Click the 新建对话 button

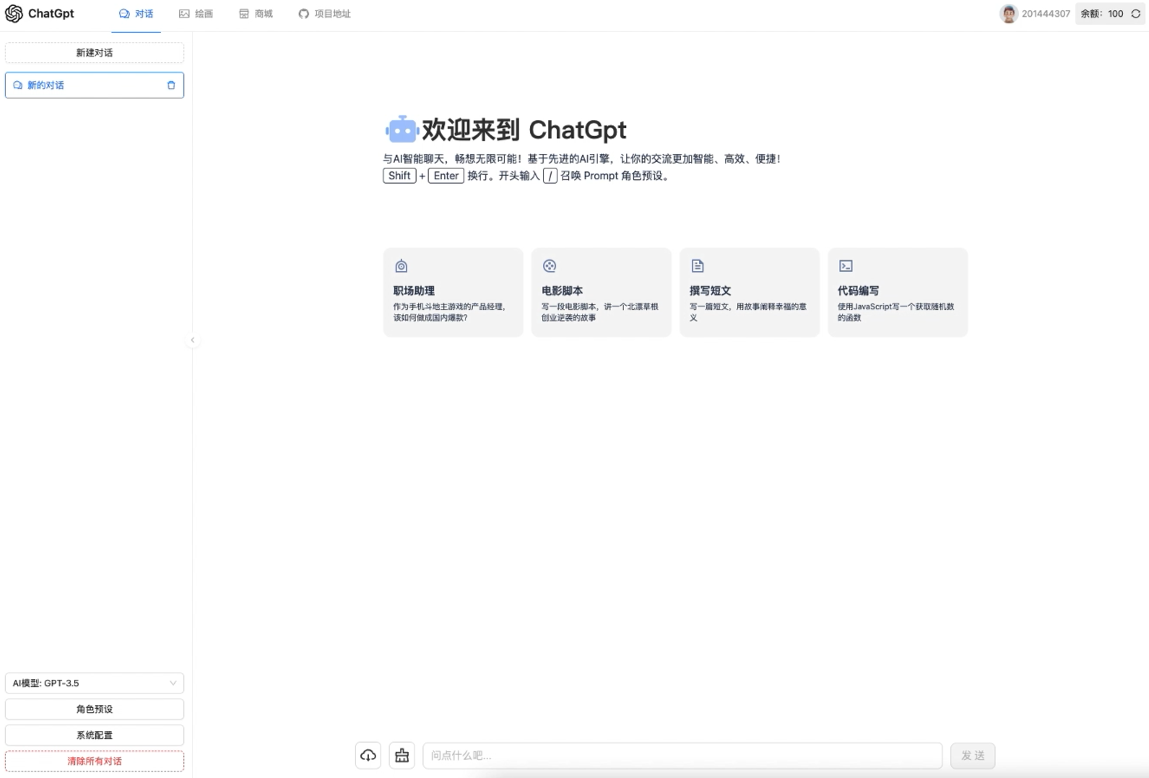pyautogui.click(x=94, y=51)
